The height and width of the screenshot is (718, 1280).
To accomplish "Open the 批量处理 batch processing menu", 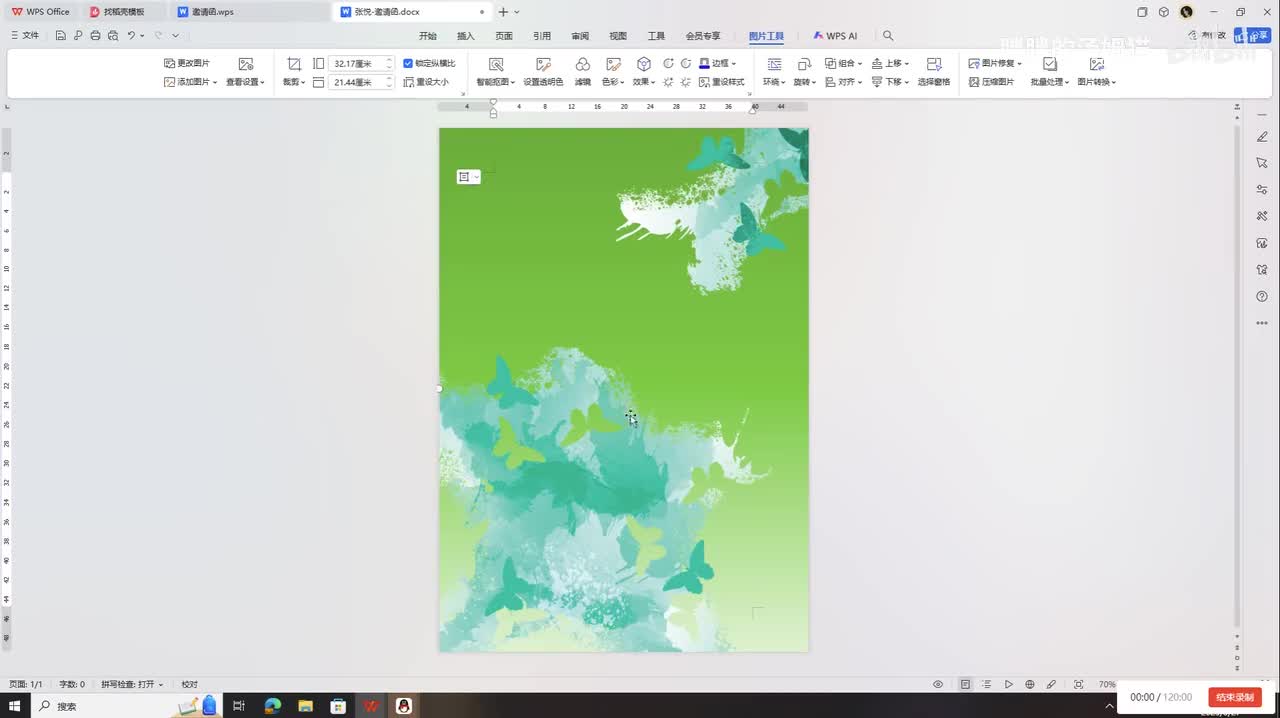I will click(x=1050, y=73).
